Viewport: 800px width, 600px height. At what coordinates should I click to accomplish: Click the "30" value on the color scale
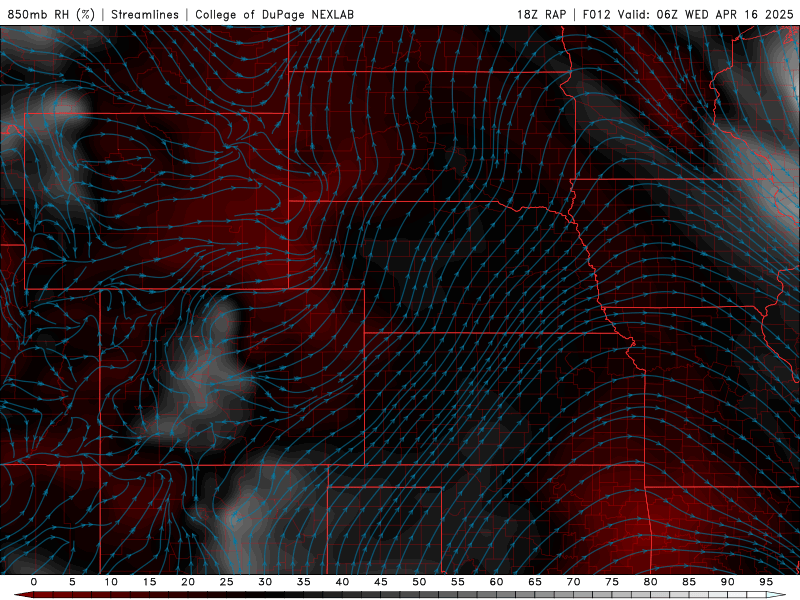point(265,582)
